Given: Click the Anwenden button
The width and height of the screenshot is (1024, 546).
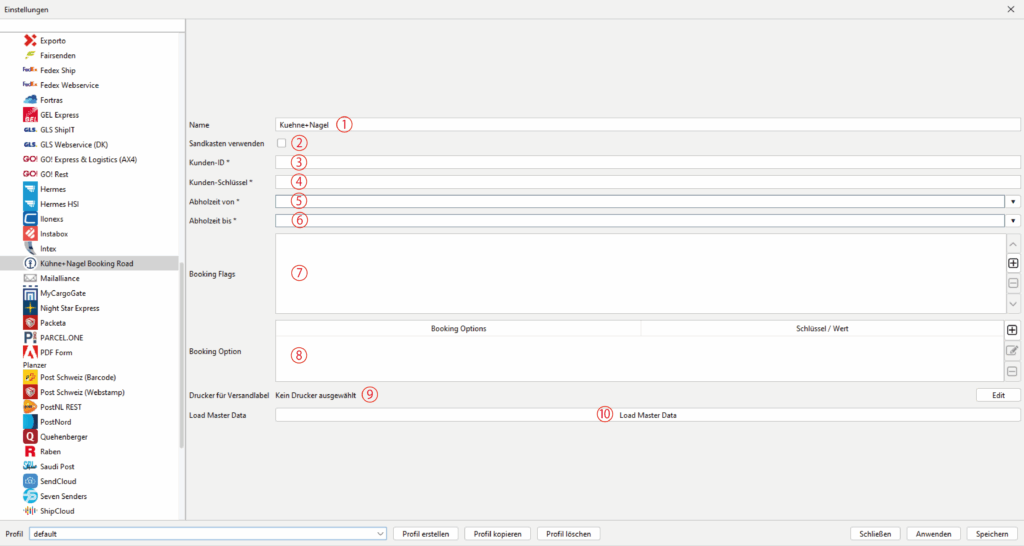Looking at the screenshot, I should click(x=933, y=534).
